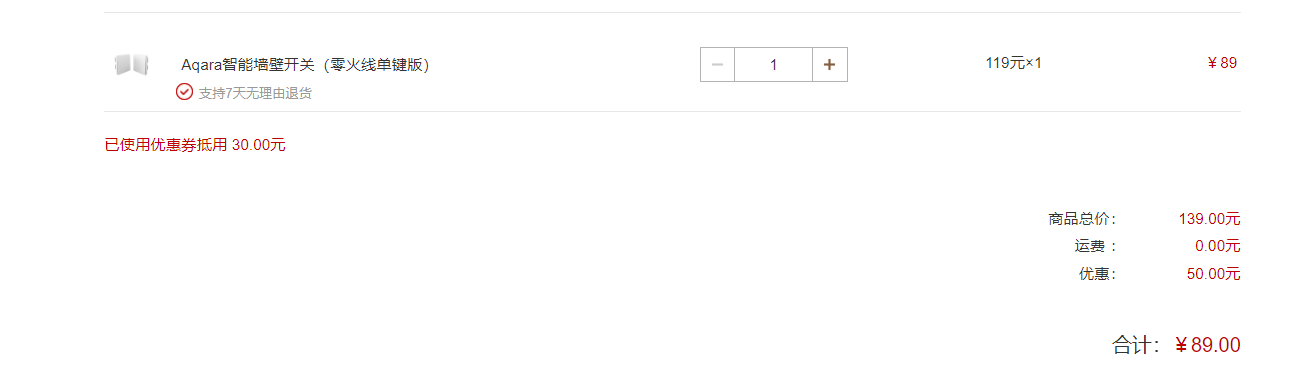
Task: Decrease quantity with the minus button
Action: (717, 64)
